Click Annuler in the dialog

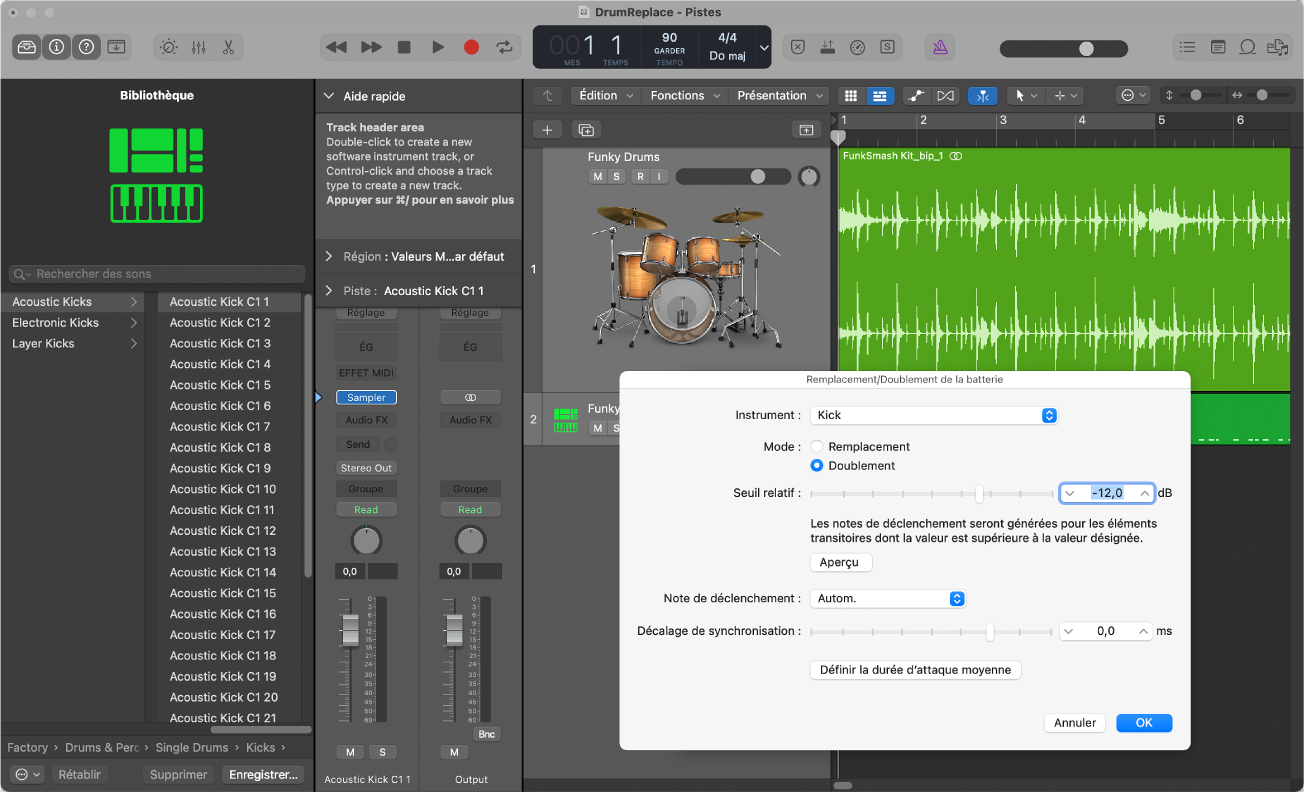pos(1075,723)
